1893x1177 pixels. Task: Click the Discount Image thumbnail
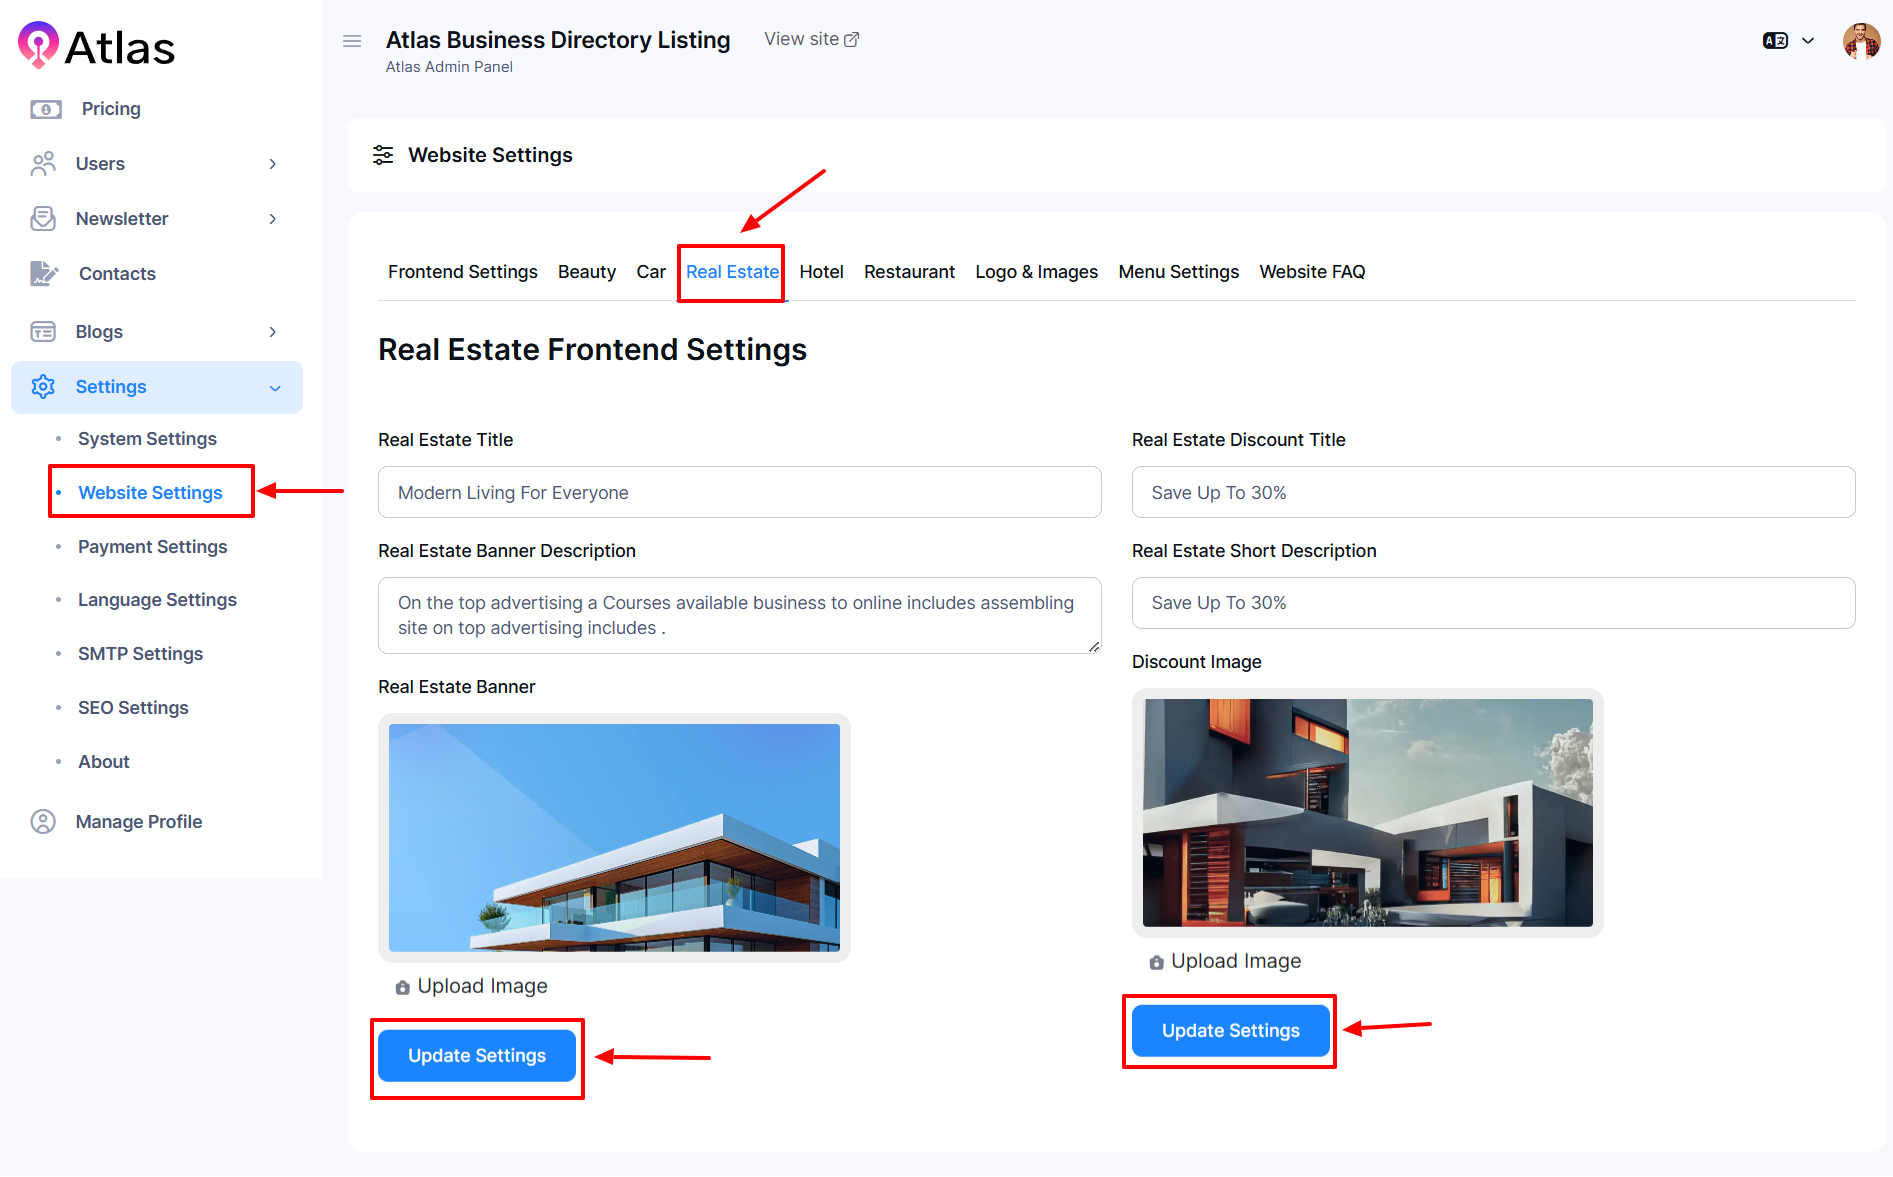coord(1367,812)
